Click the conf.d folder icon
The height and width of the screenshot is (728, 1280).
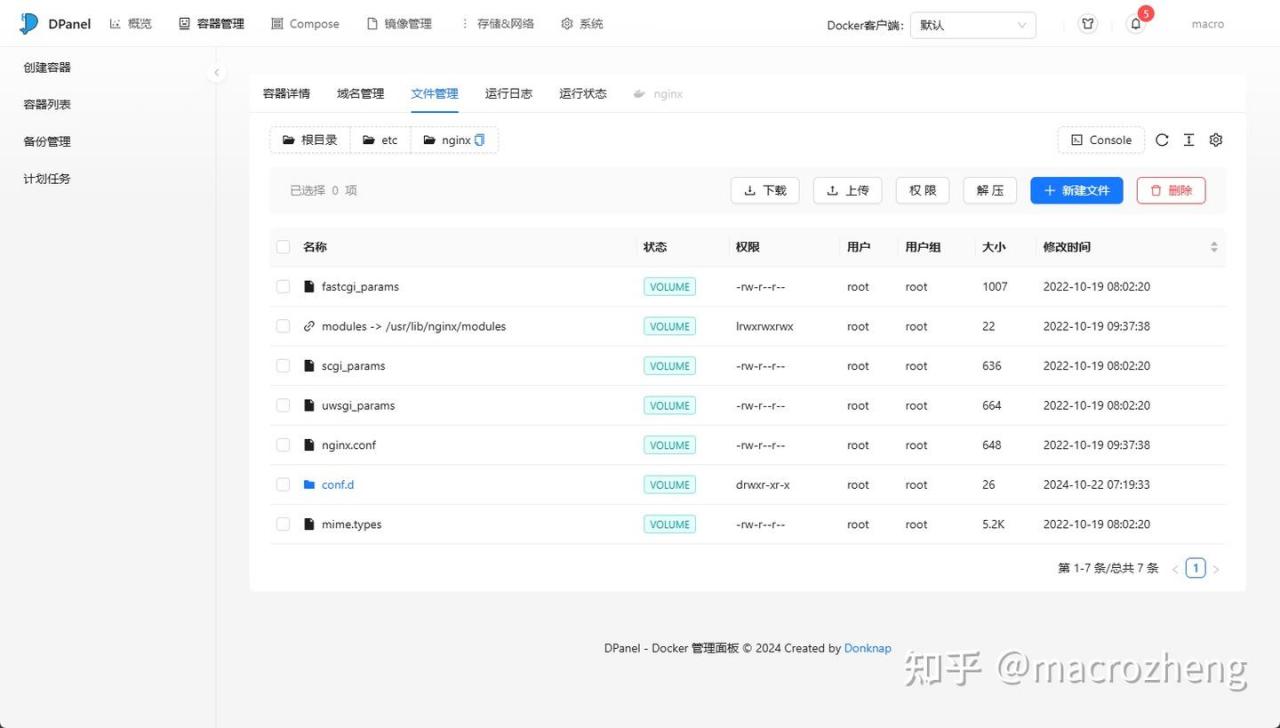(x=309, y=485)
